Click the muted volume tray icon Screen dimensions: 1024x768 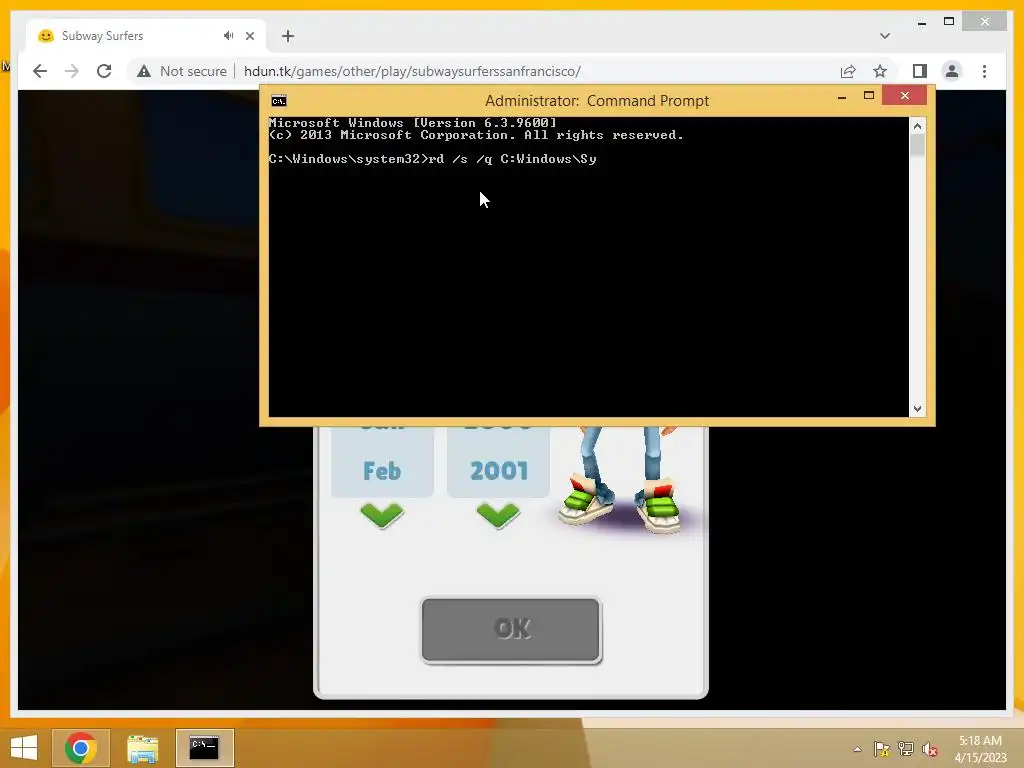(930, 749)
